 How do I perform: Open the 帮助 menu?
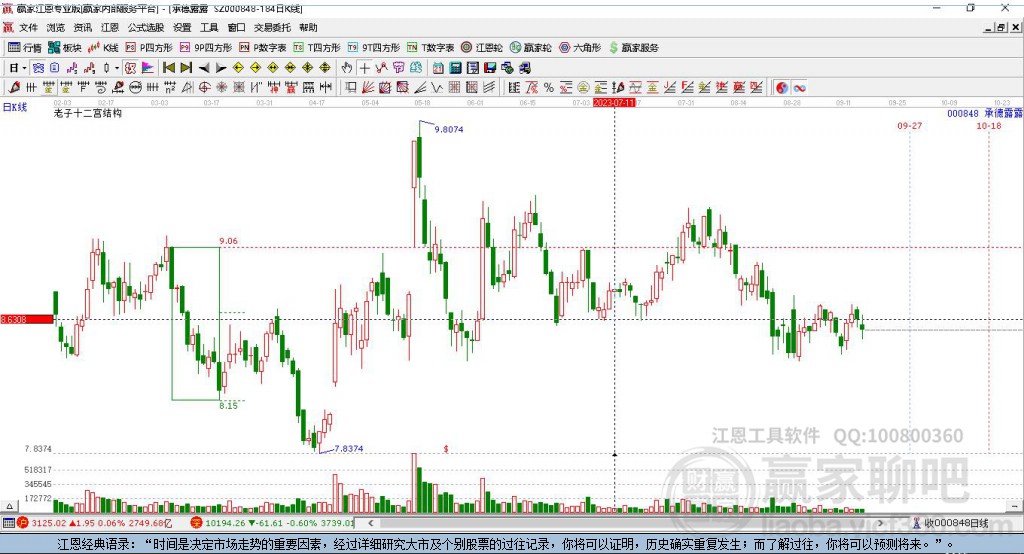[308, 27]
